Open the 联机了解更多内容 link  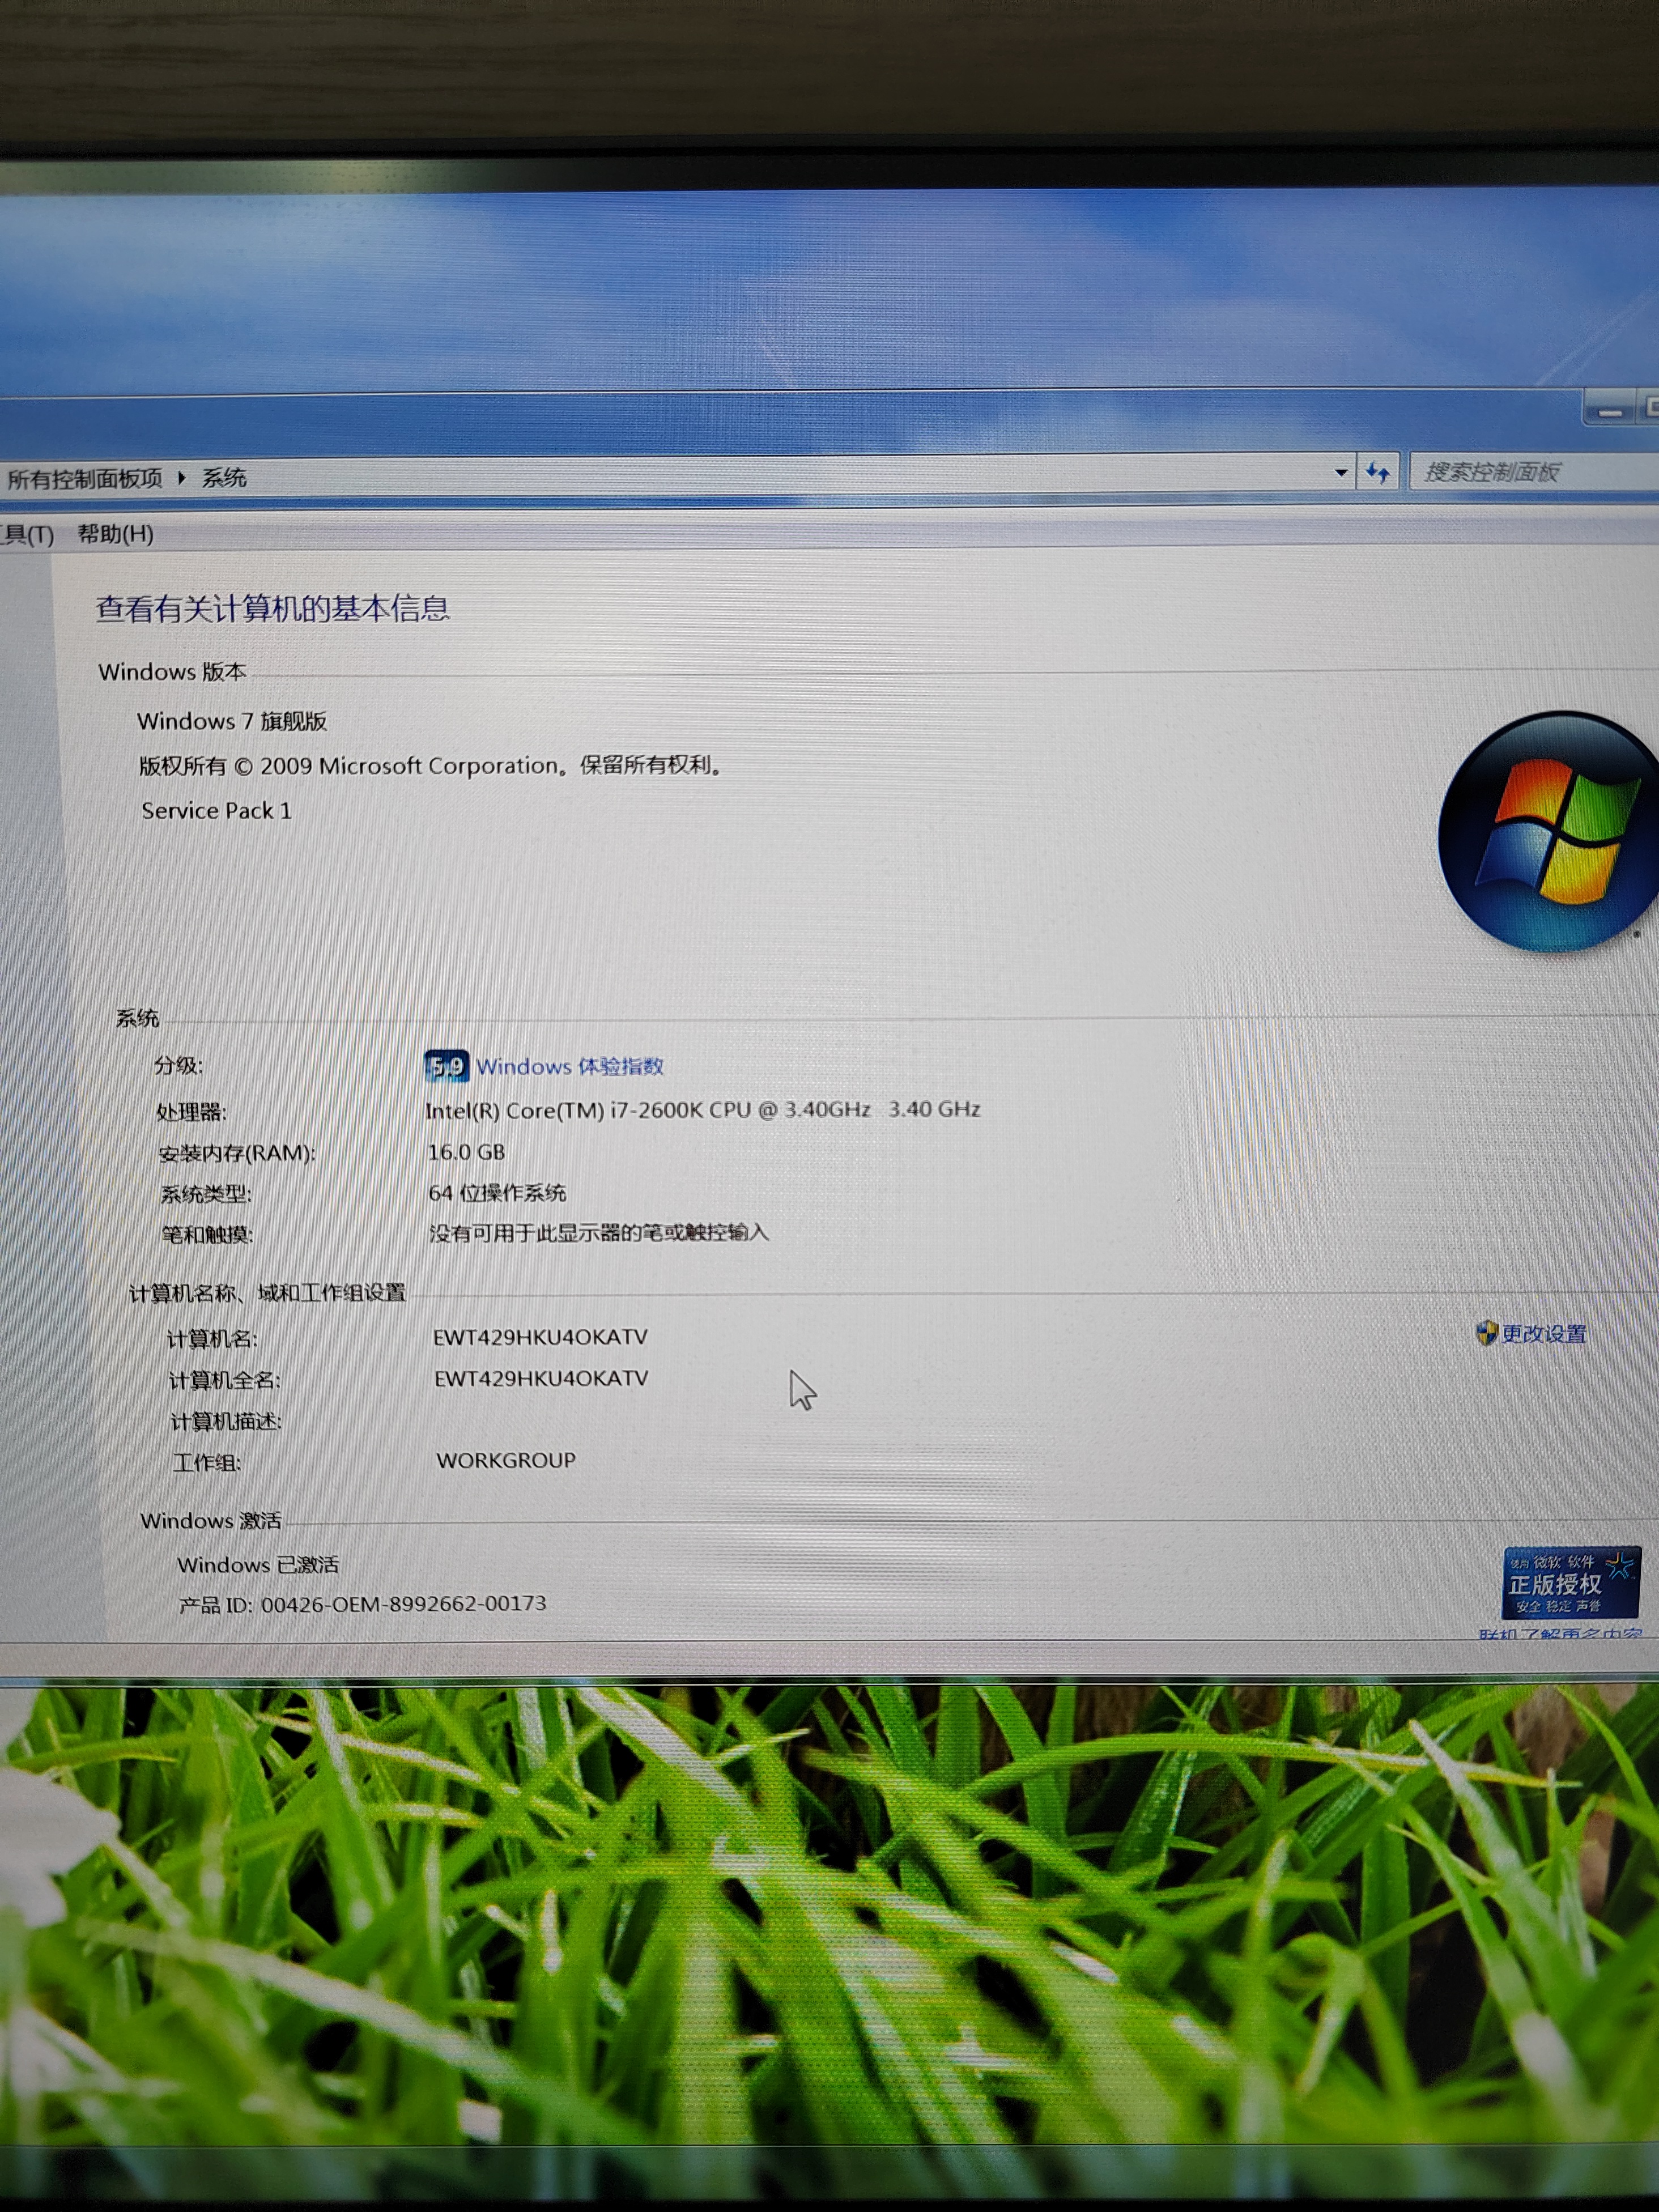[x=1560, y=1634]
